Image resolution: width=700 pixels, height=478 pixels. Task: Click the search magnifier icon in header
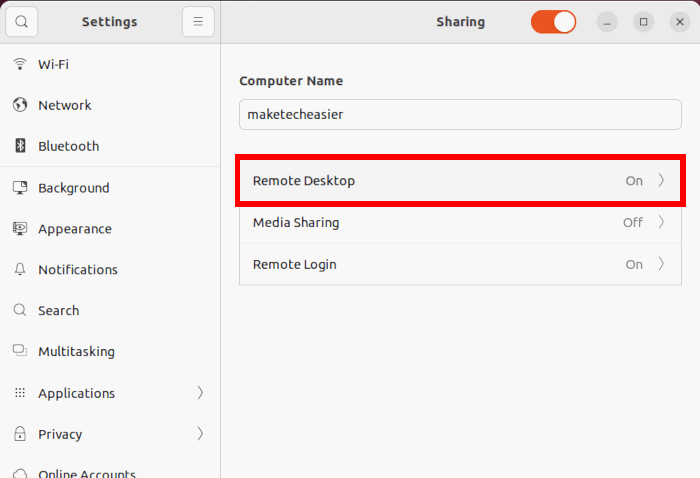pyautogui.click(x=21, y=22)
